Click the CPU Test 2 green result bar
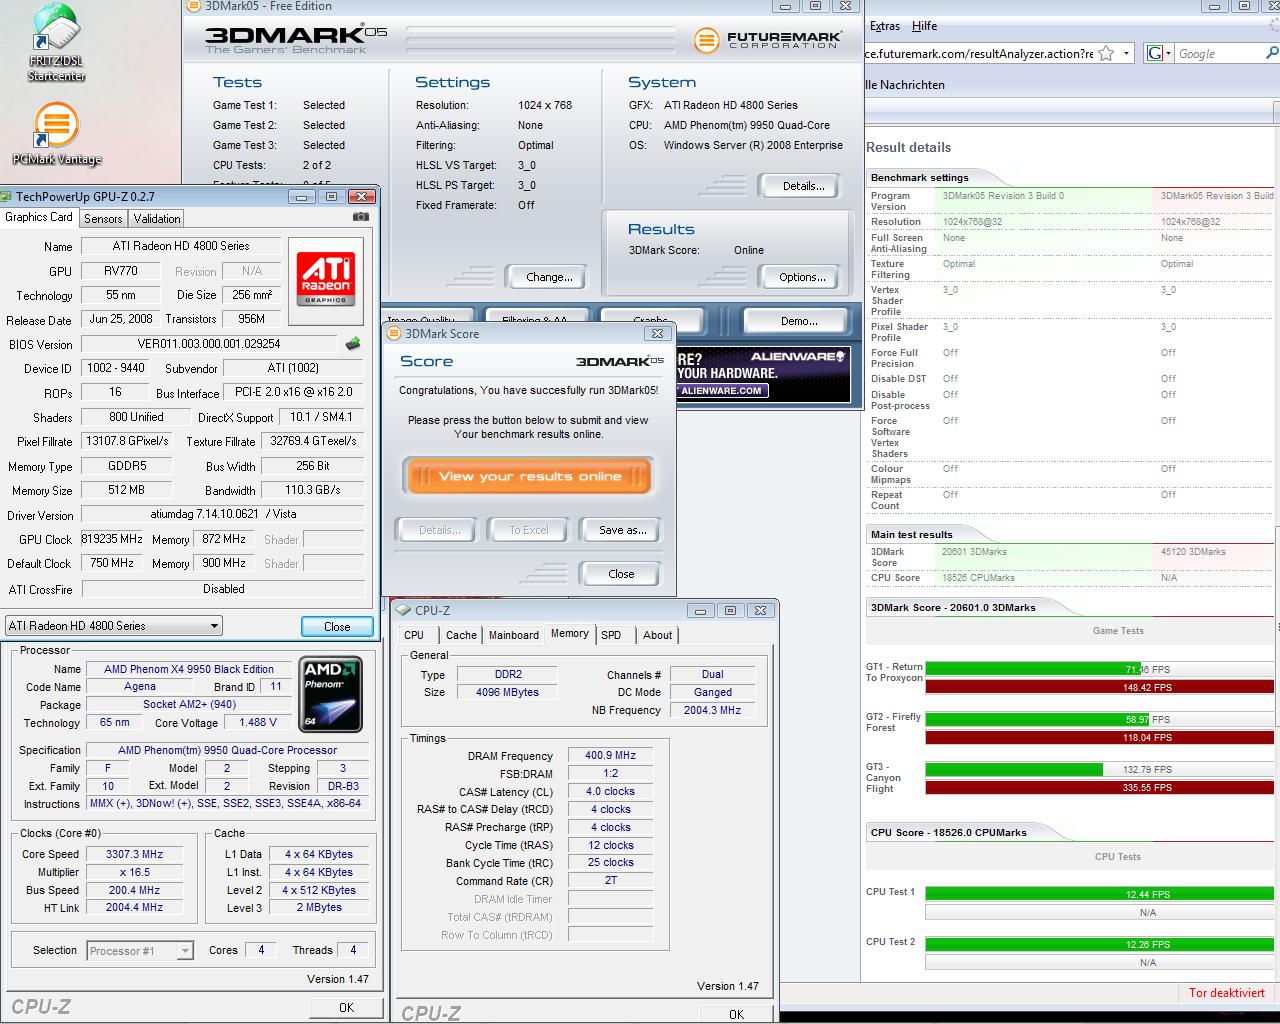This screenshot has width=1280, height=1024. (1101, 944)
